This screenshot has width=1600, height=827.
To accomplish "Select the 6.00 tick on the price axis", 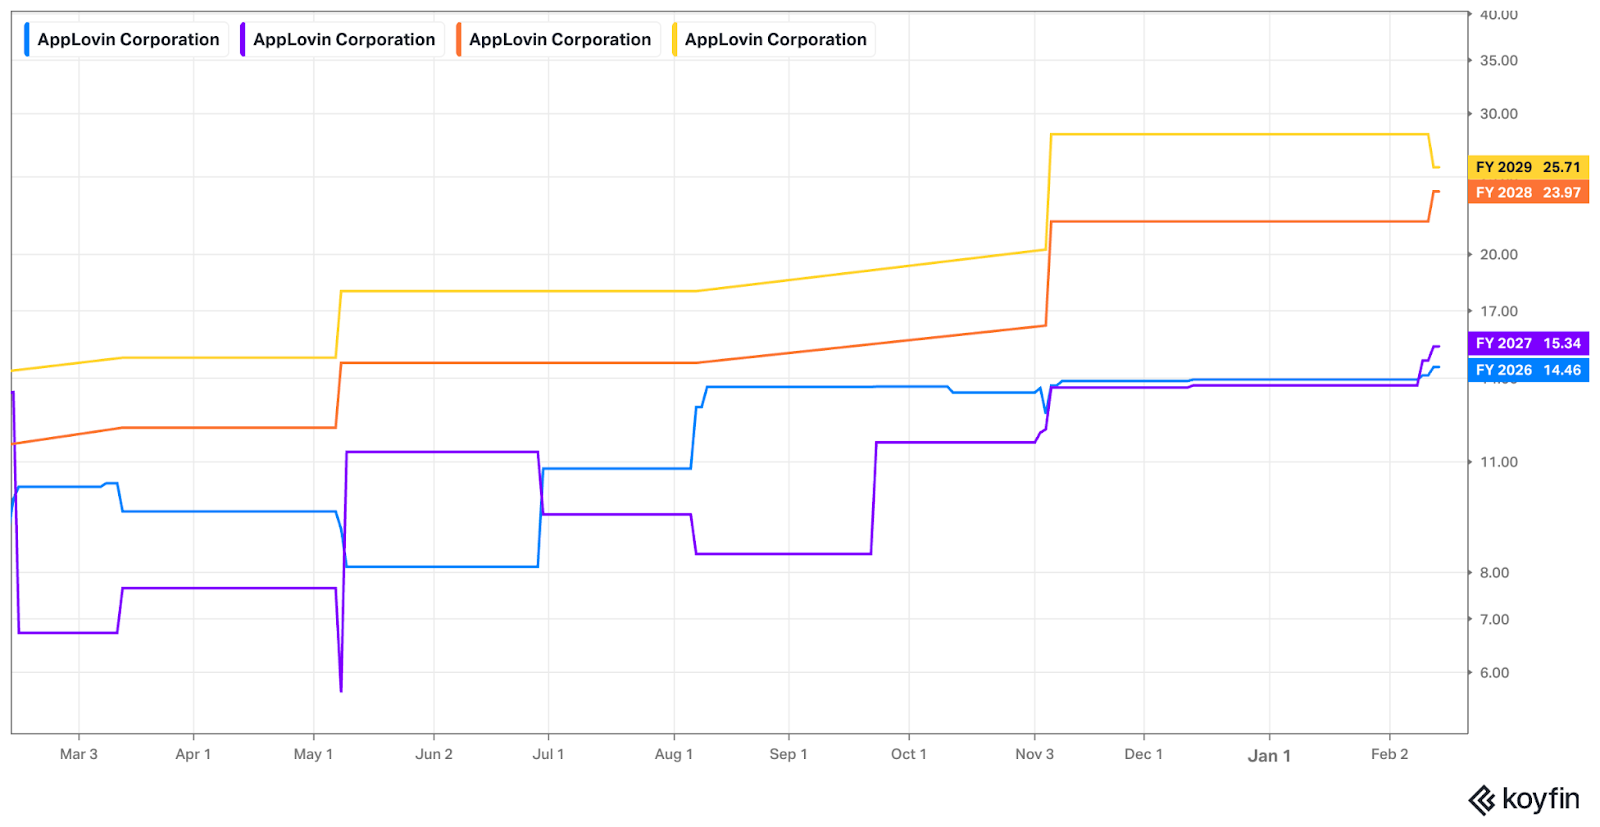I will pyautogui.click(x=1494, y=673).
